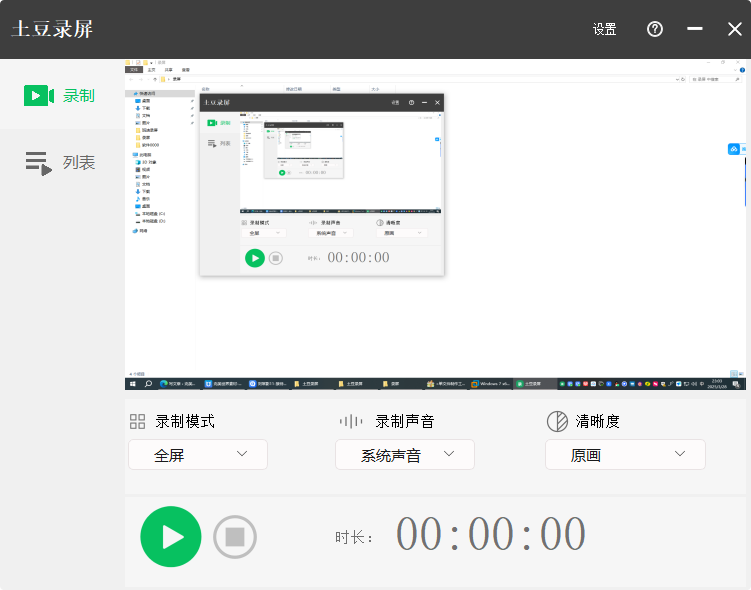Click the 清晰度 label with circle icon
751x590 pixels.
(x=583, y=421)
